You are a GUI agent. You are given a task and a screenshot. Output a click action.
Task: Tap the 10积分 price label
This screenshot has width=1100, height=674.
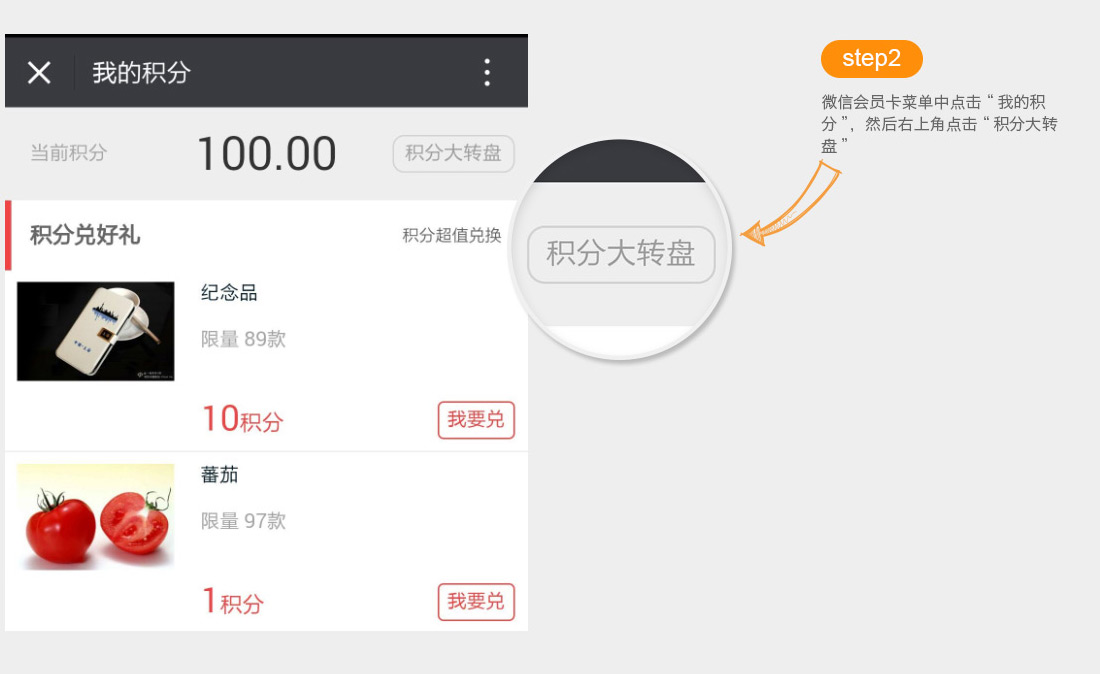(x=242, y=419)
